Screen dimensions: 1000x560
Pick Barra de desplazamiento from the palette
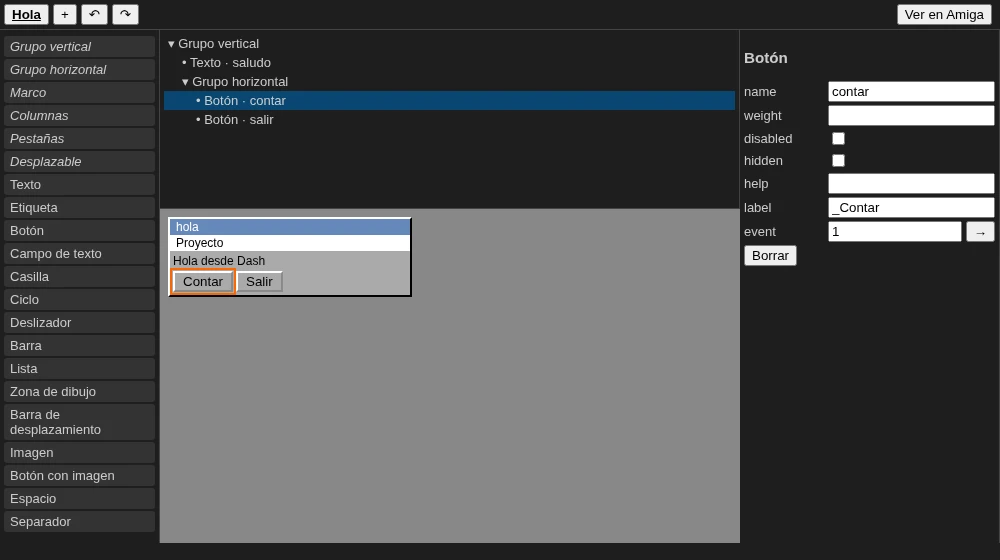click(x=79, y=422)
